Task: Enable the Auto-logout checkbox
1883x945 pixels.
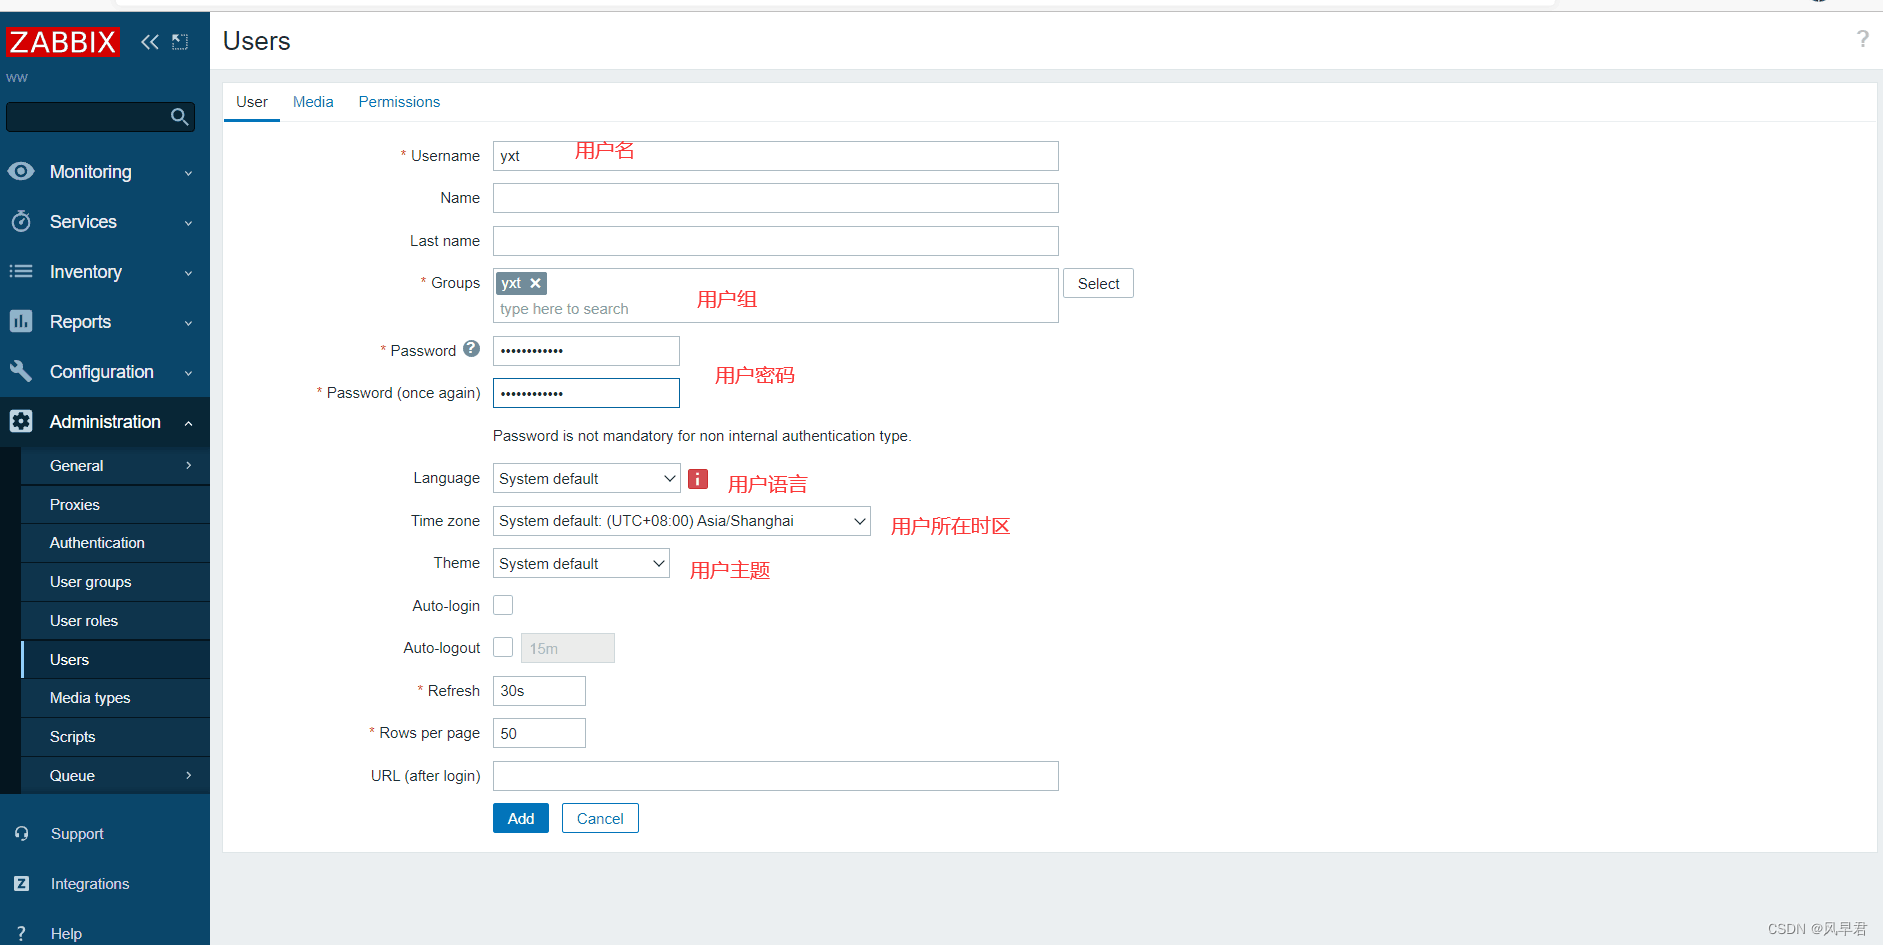Action: click(503, 647)
